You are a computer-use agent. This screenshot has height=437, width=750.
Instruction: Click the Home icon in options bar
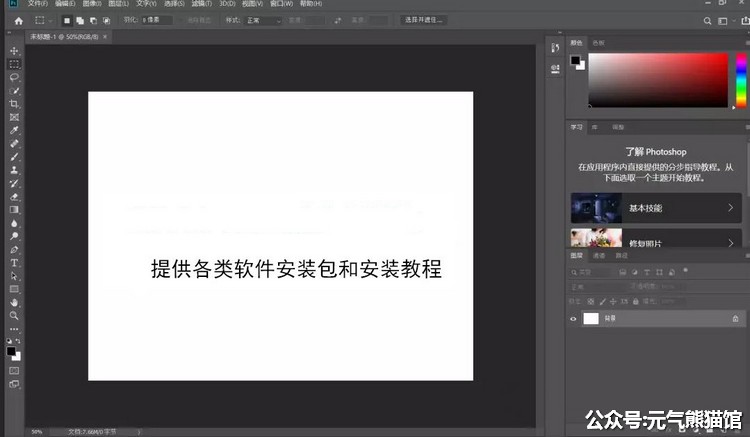pyautogui.click(x=18, y=20)
